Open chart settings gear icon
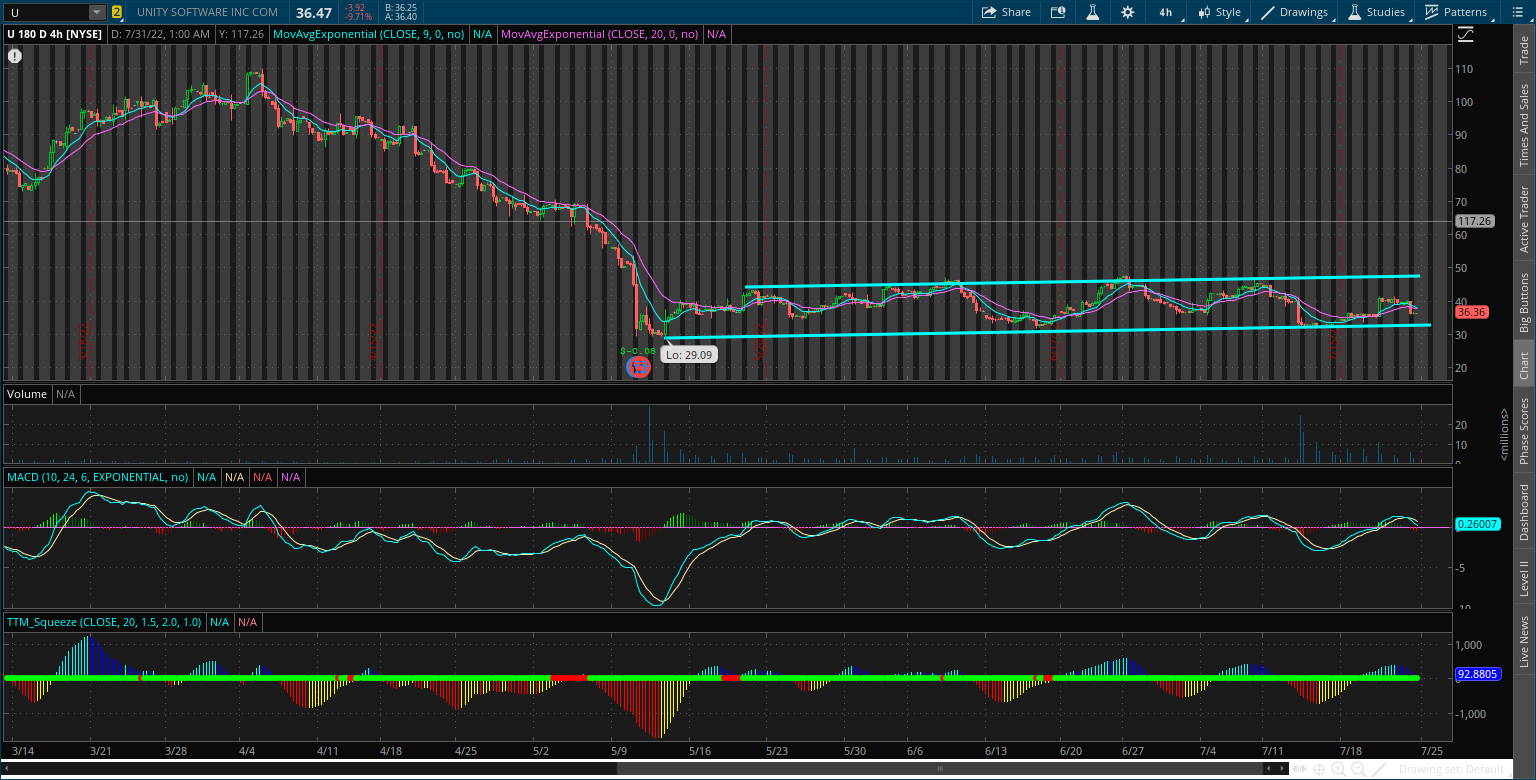This screenshot has height=780, width=1536. click(x=1128, y=12)
